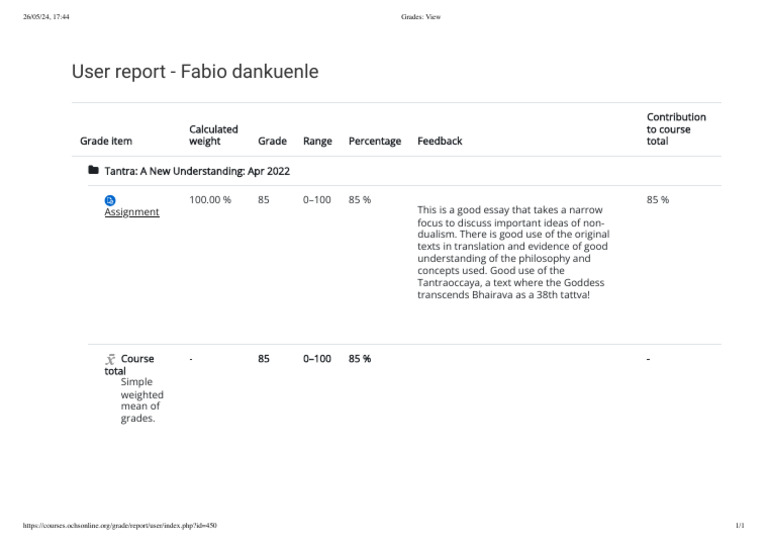Click the 'Range' column header
This screenshot has width=768, height=543.
point(317,141)
